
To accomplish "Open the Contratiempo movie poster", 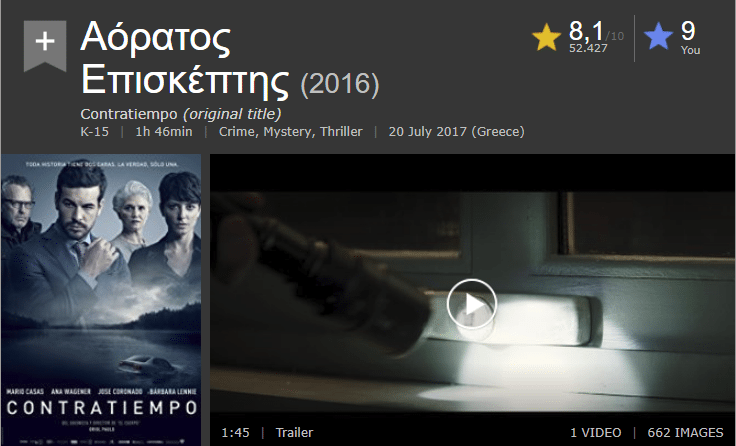I will 101,300.
